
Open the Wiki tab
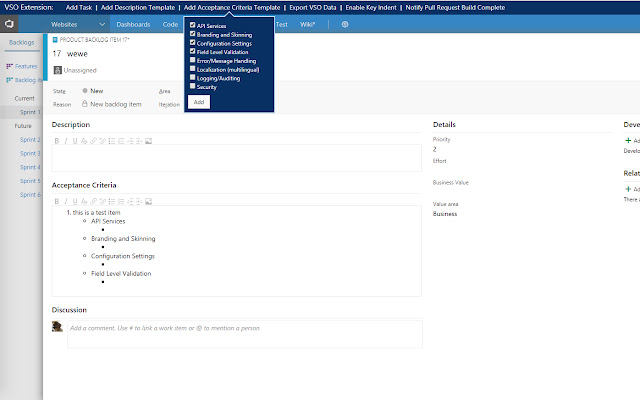(308, 24)
